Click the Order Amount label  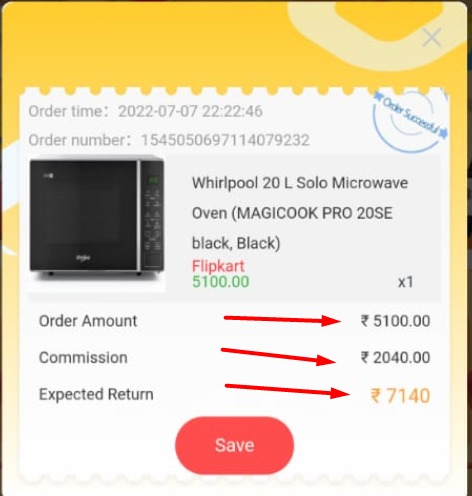click(x=88, y=321)
